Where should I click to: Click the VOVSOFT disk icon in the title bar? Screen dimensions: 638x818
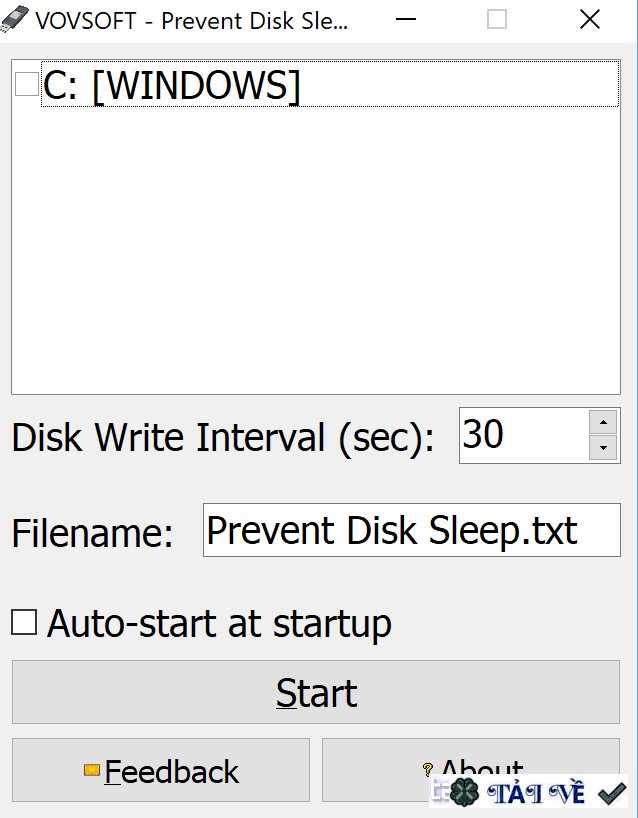16,19
